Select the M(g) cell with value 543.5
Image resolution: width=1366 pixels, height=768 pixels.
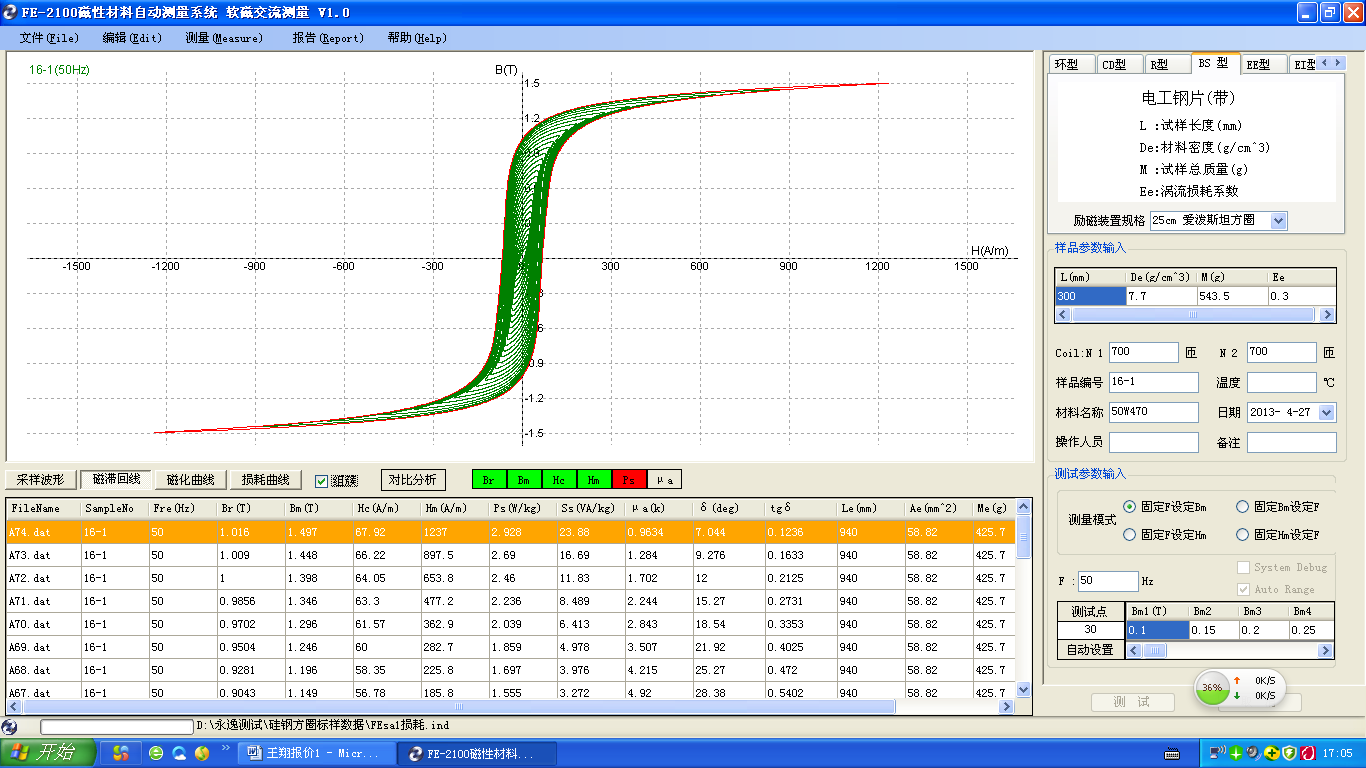click(x=1231, y=296)
